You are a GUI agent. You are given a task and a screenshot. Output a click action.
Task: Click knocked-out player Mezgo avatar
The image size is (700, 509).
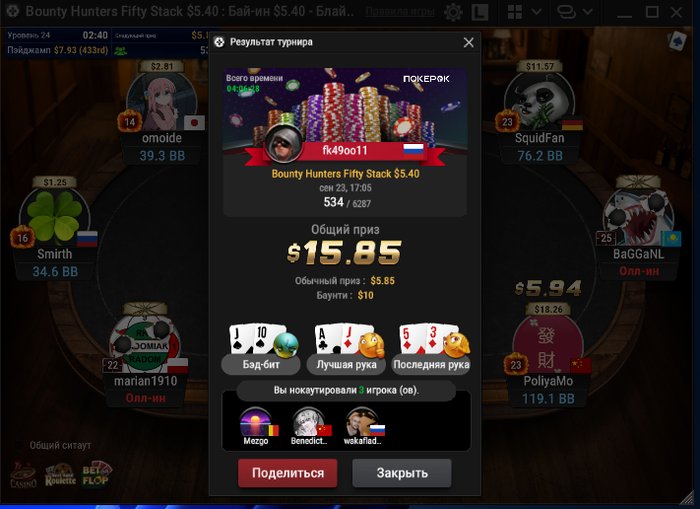tap(256, 422)
